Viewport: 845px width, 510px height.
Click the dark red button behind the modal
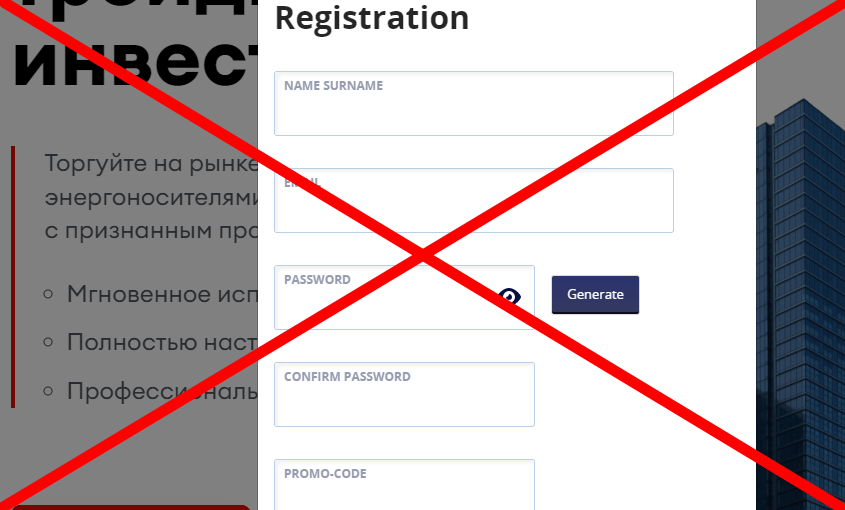[x=131, y=507]
